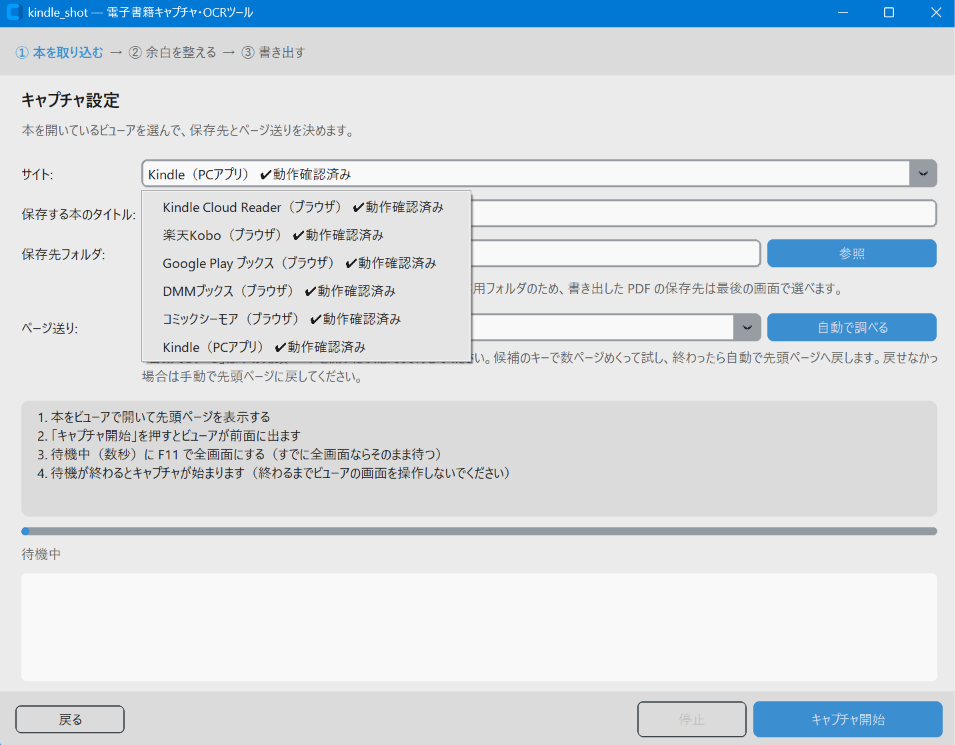Click the 自動で調べる button
The height and width of the screenshot is (745, 955).
(x=851, y=328)
